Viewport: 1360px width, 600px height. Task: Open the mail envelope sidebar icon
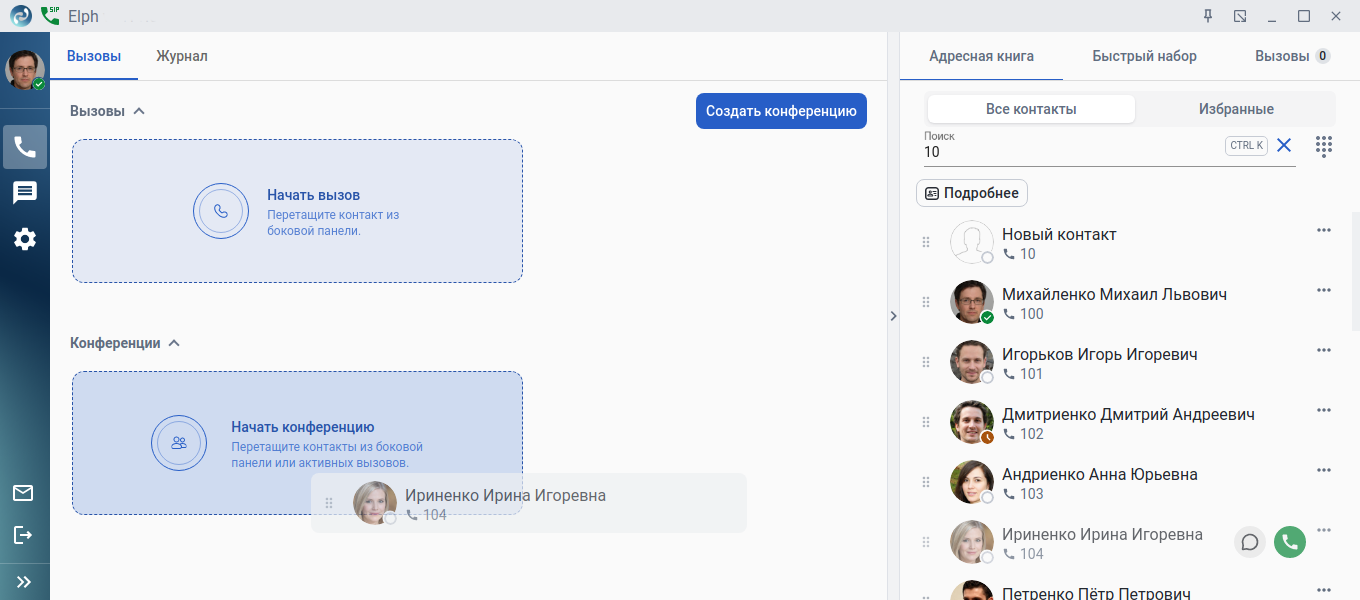[23, 493]
